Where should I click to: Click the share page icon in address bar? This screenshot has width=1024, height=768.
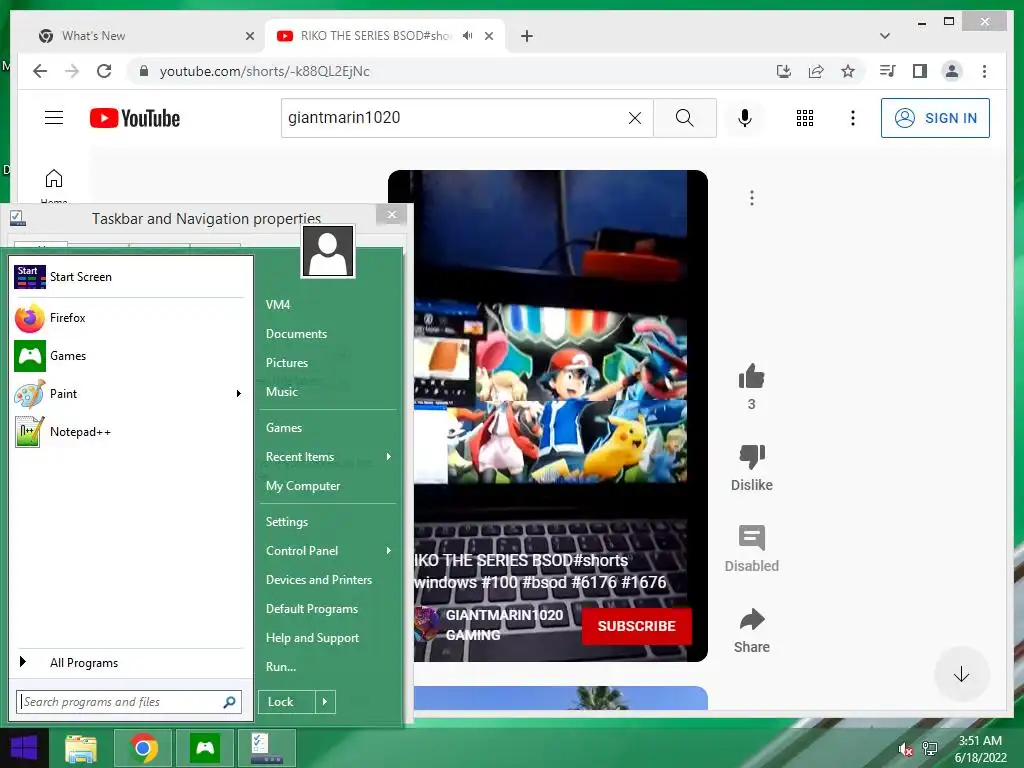[x=816, y=71]
